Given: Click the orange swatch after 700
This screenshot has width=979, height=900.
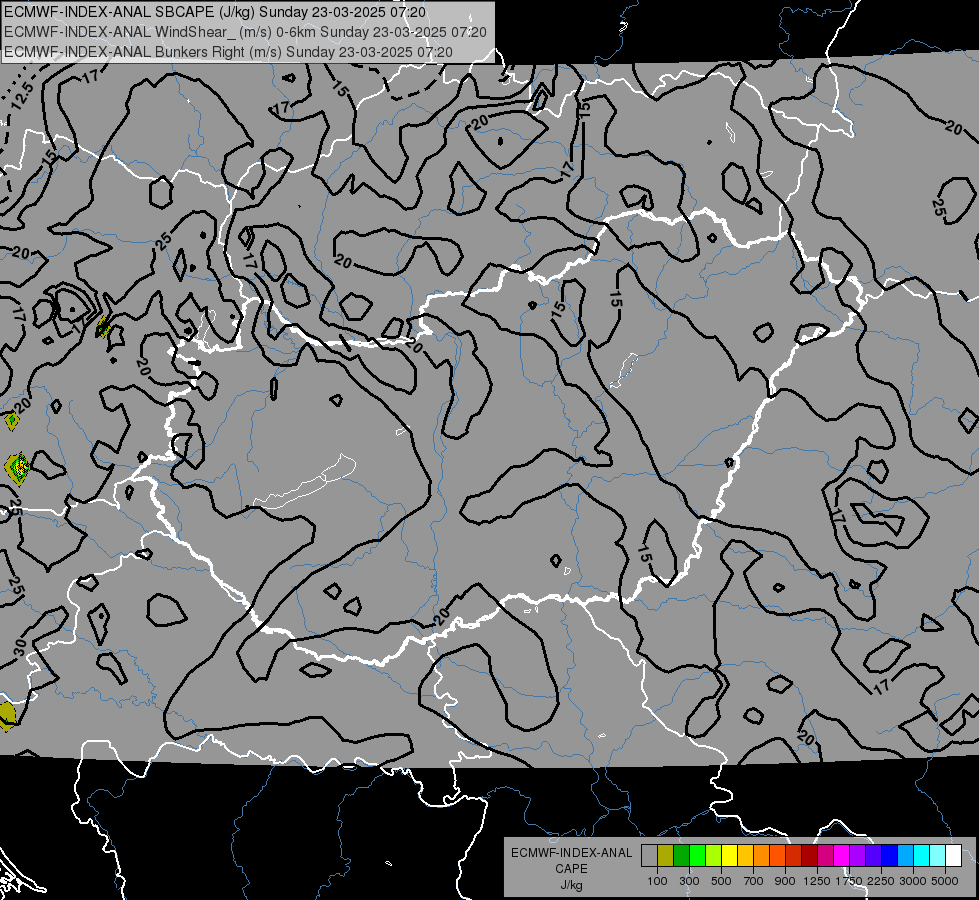Looking at the screenshot, I should (x=761, y=856).
